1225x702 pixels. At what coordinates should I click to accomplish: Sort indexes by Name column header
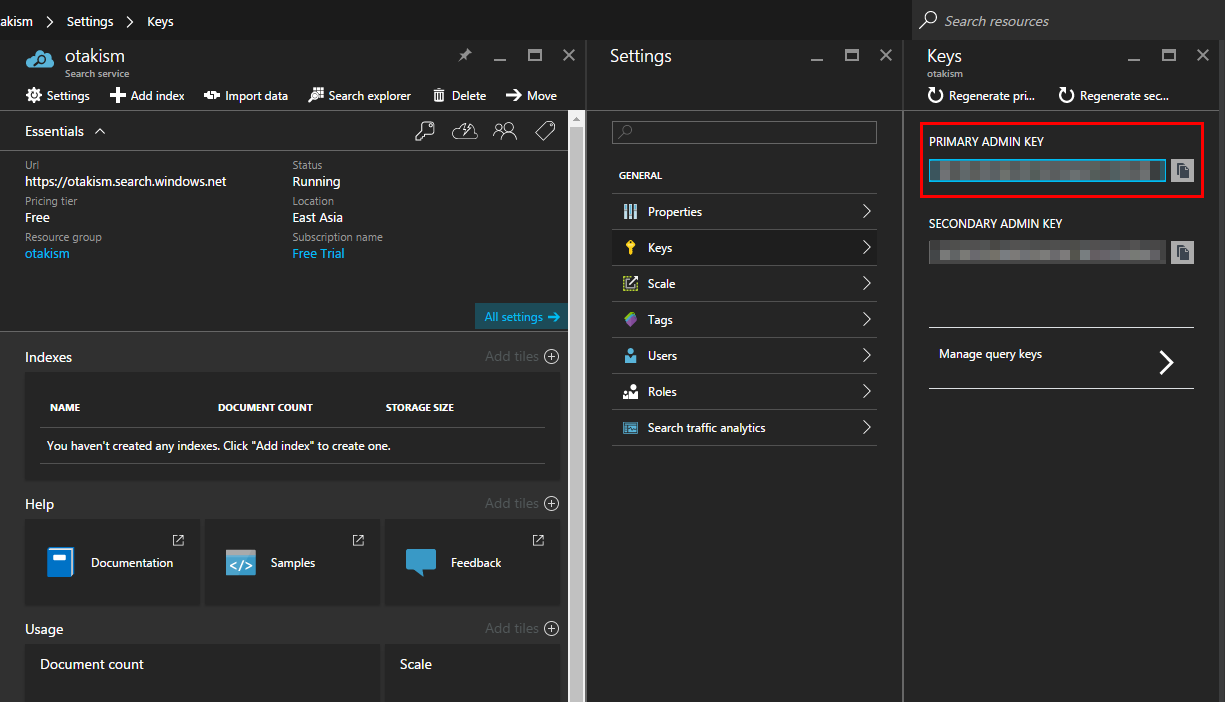point(65,408)
